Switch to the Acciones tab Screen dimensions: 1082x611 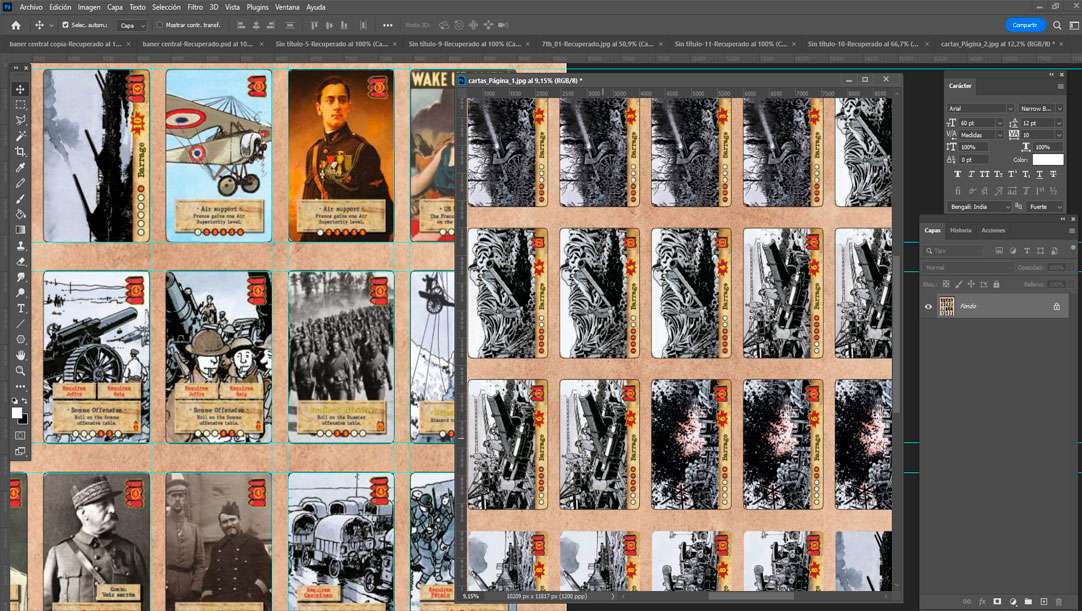(993, 230)
